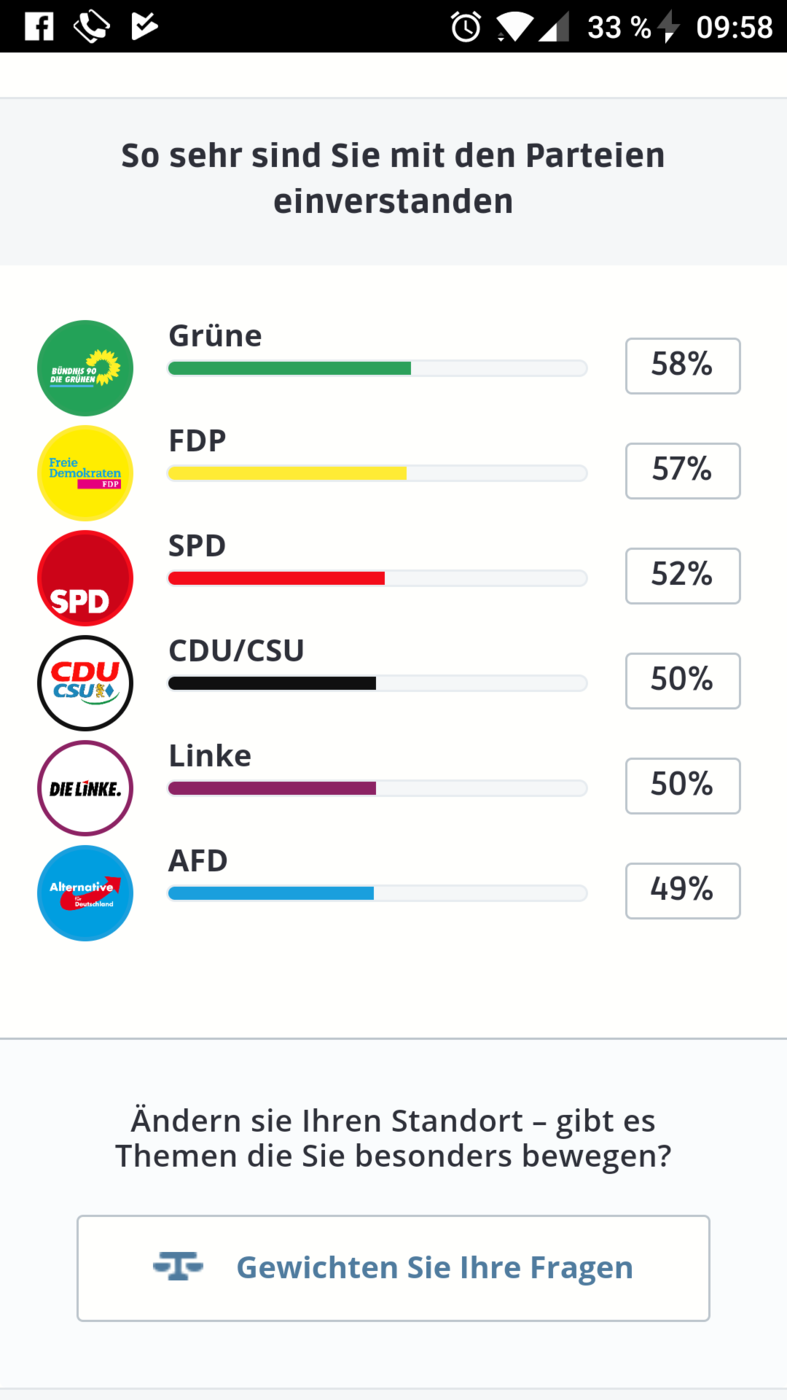
Task: Click the scales icon on weighting button
Action: pos(178,1267)
